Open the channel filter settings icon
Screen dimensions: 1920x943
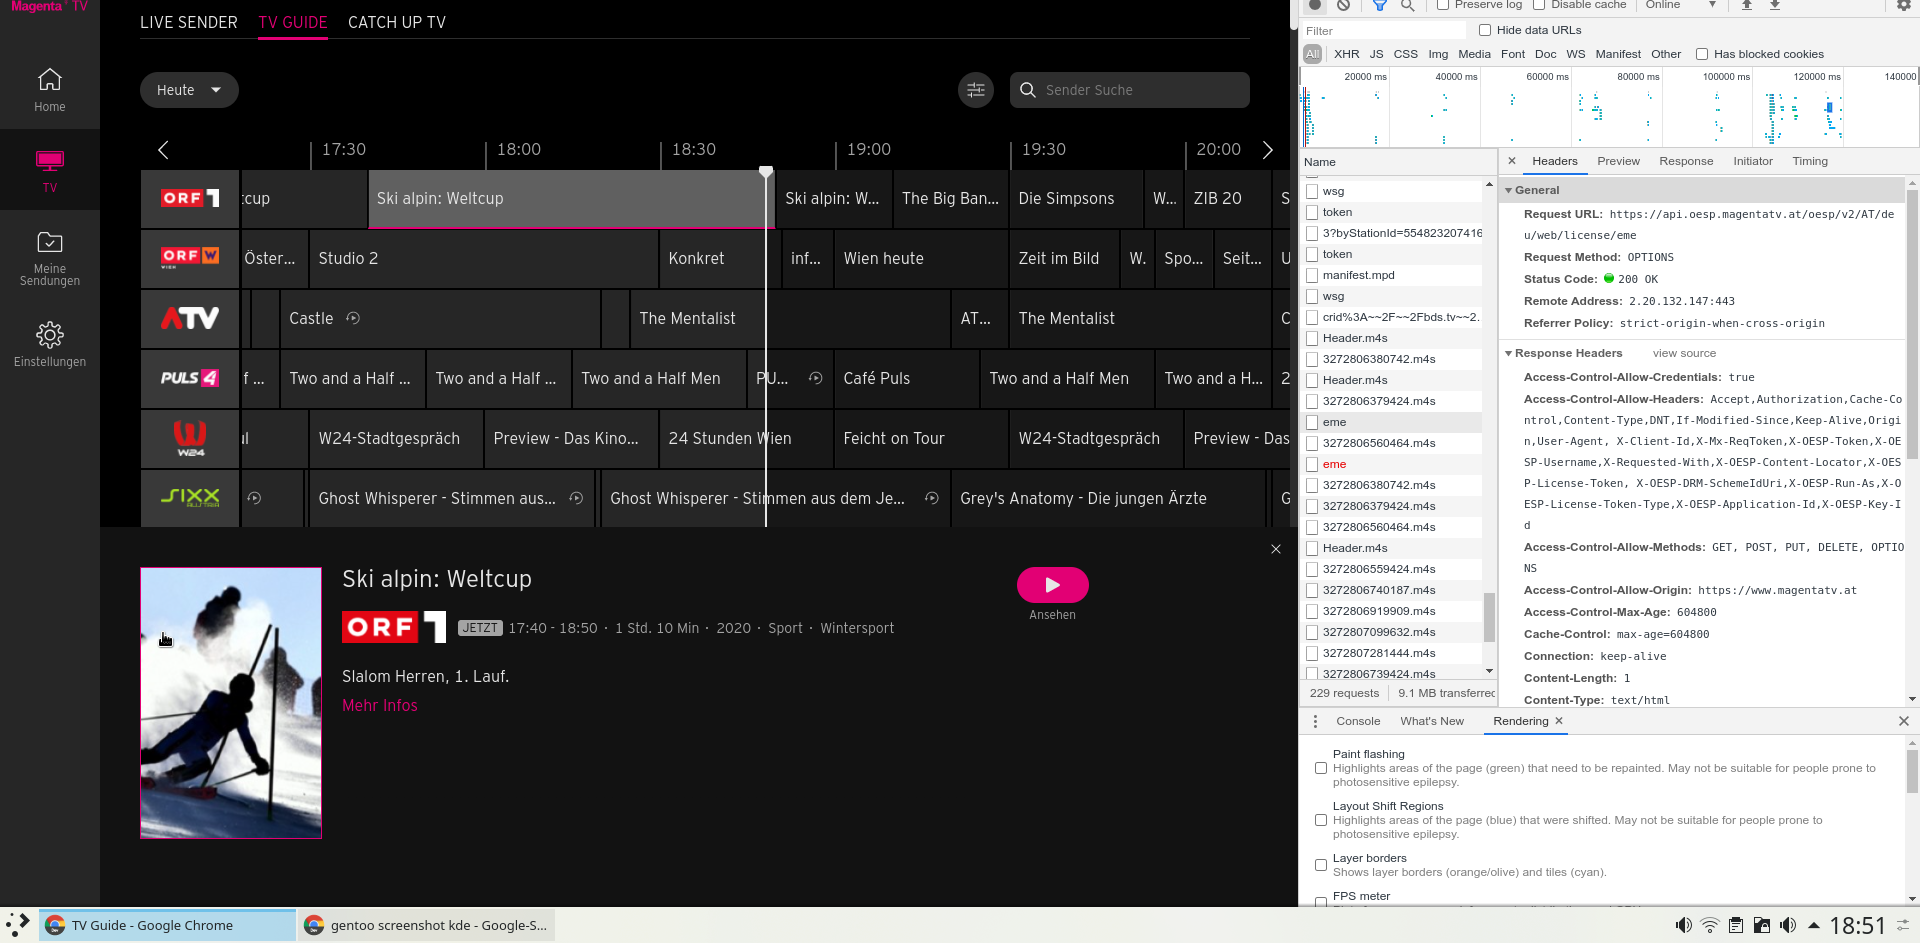click(x=976, y=90)
